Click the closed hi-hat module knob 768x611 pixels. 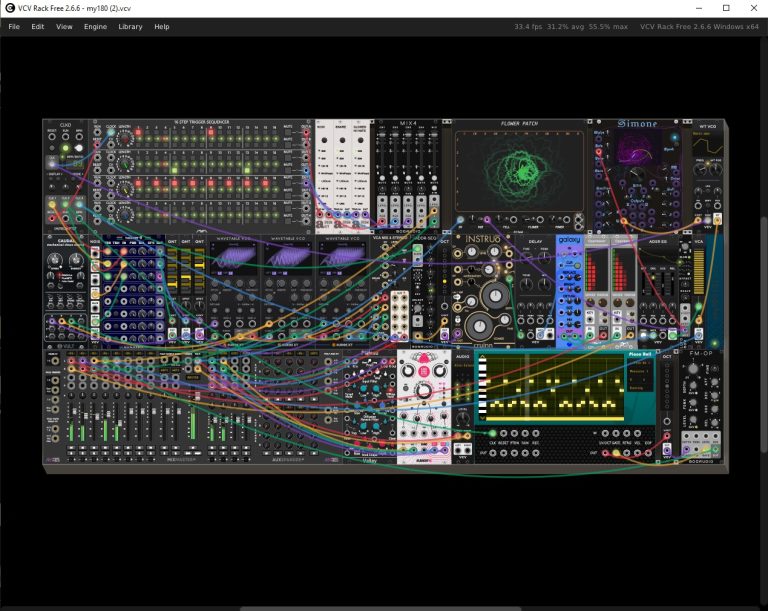tap(360, 140)
